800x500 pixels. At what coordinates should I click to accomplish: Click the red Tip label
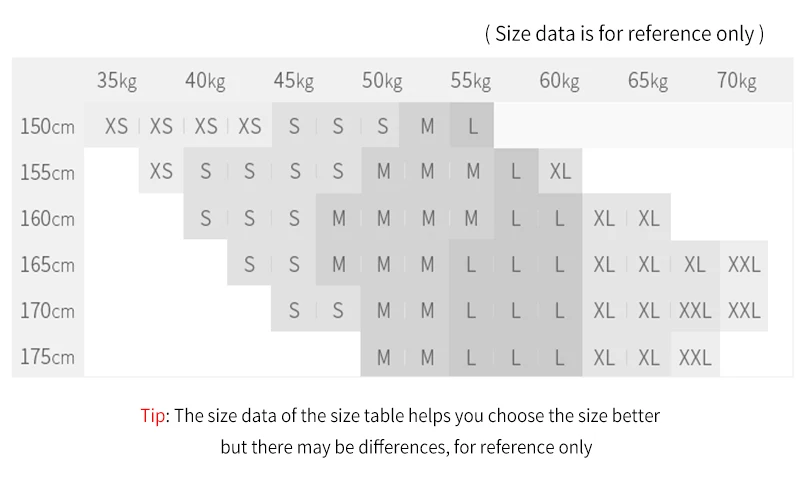(x=152, y=416)
